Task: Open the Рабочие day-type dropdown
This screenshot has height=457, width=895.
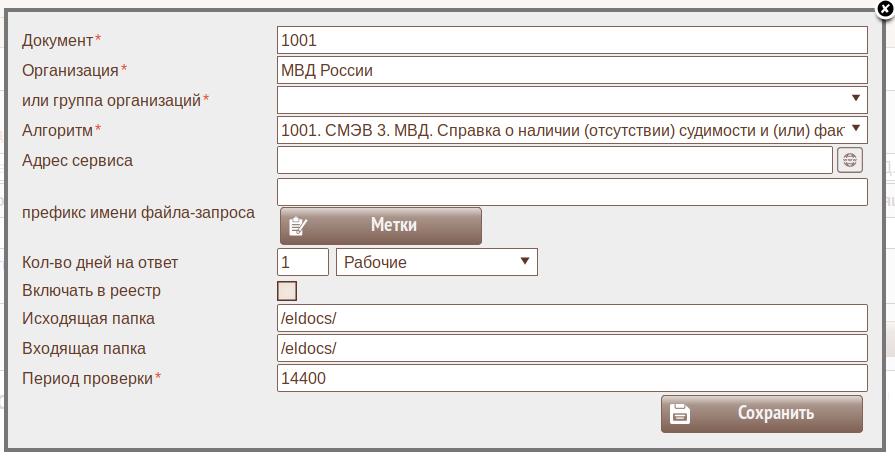Action: coord(438,262)
